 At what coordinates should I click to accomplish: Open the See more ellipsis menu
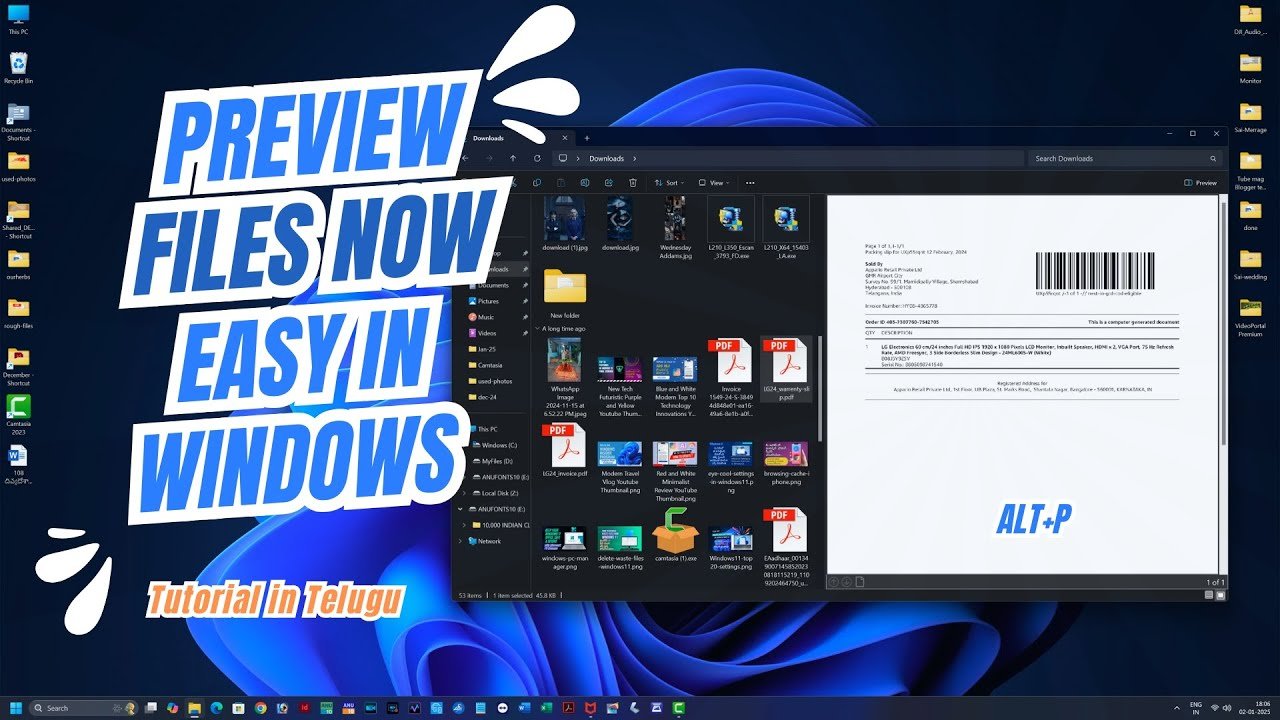click(x=750, y=183)
